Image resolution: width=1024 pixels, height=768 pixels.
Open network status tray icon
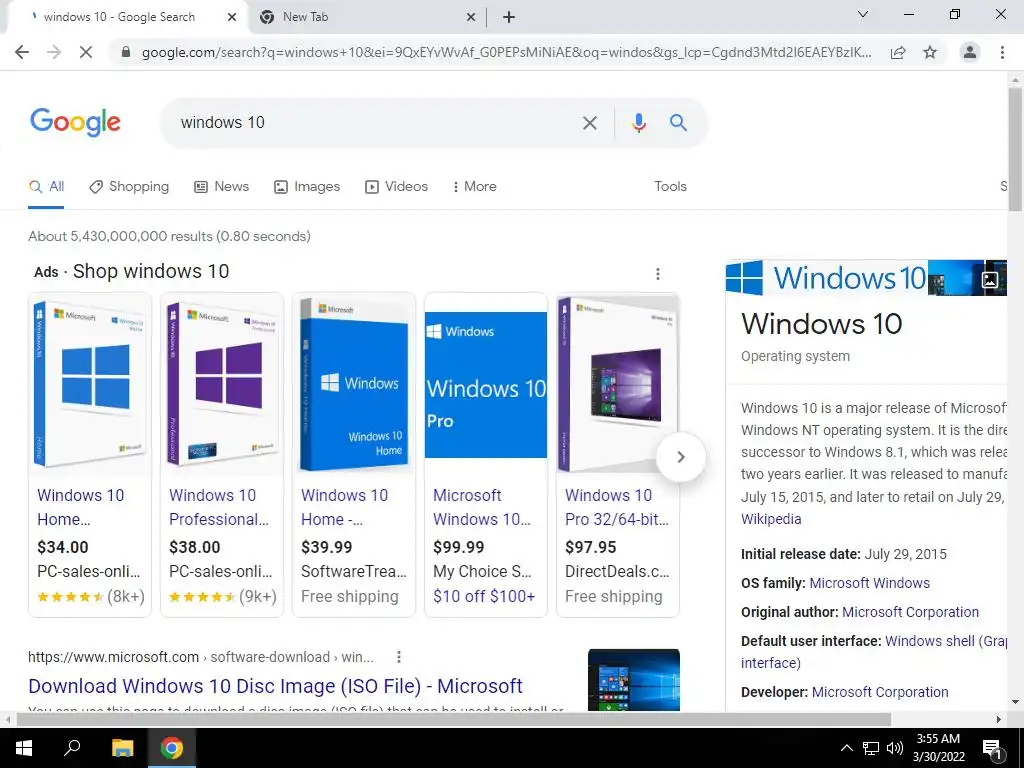tap(871, 748)
